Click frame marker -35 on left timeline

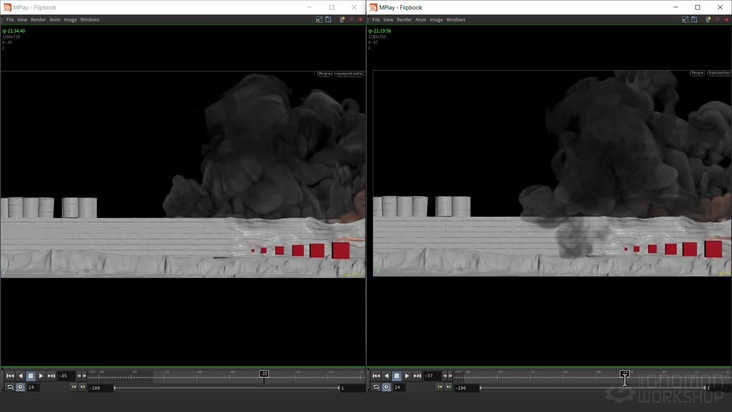[264, 374]
